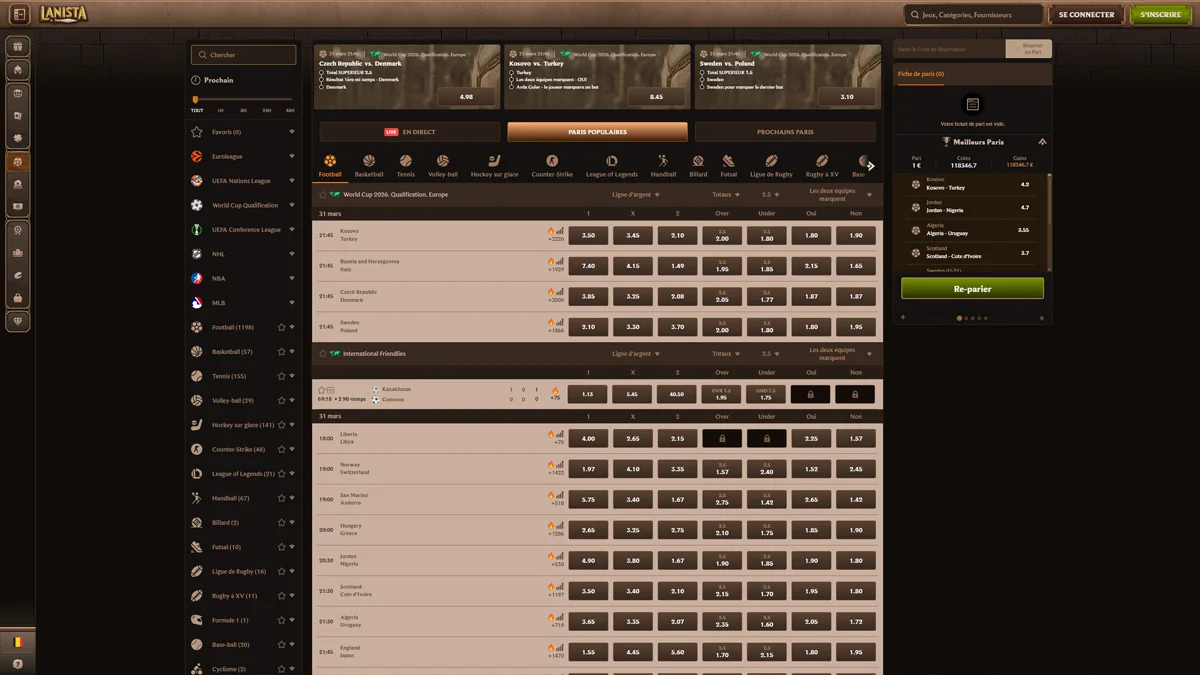The width and height of the screenshot is (1200, 675).
Task: Select the Tennis sport icon
Action: coord(406,165)
